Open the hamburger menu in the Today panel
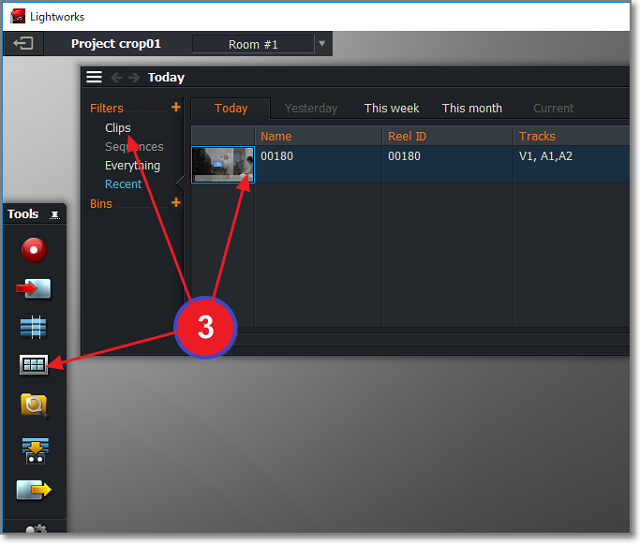 click(94, 77)
